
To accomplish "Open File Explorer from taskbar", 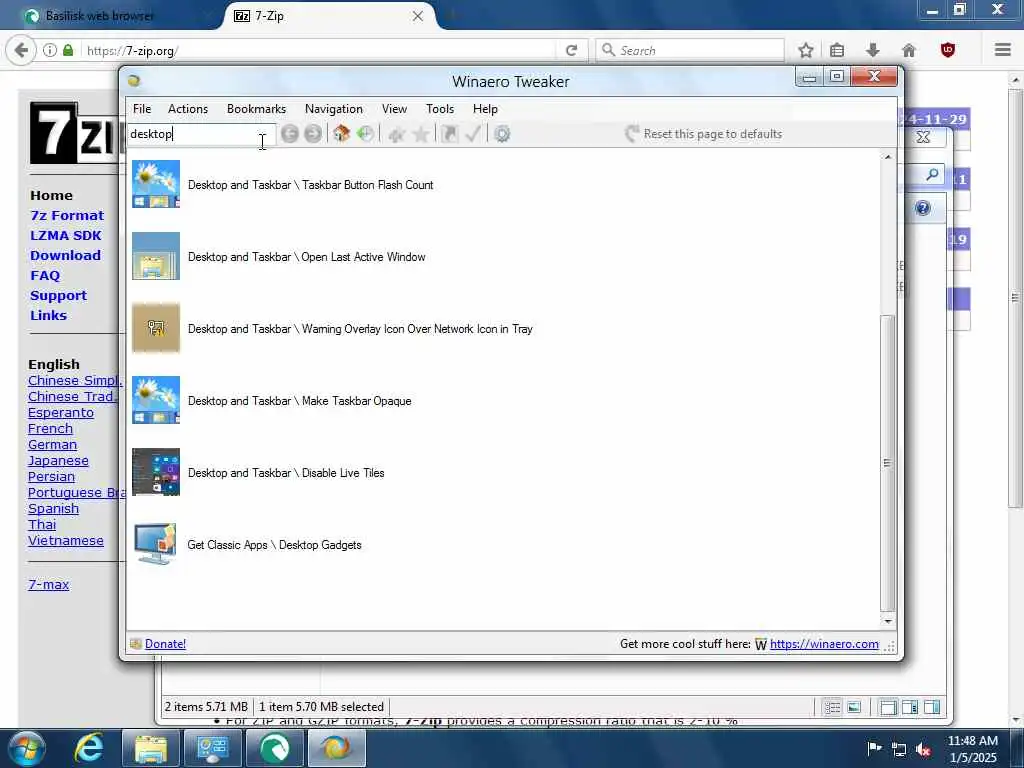I will point(151,748).
